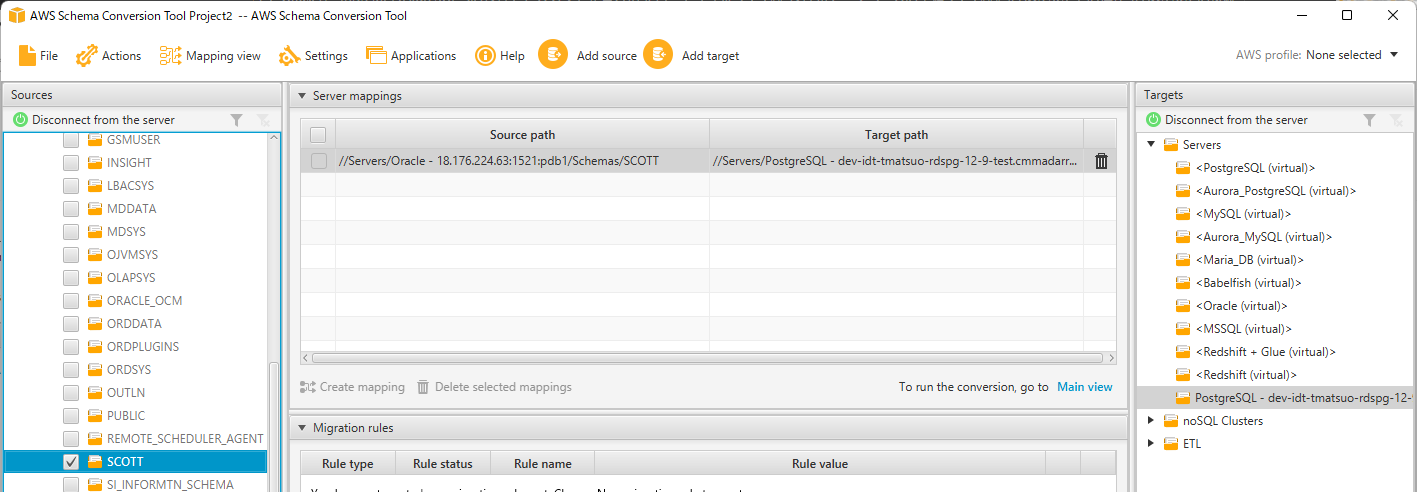Screen dimensions: 1417x492
Task: Toggle the select-all mappings header checkbox
Action: pos(318,135)
